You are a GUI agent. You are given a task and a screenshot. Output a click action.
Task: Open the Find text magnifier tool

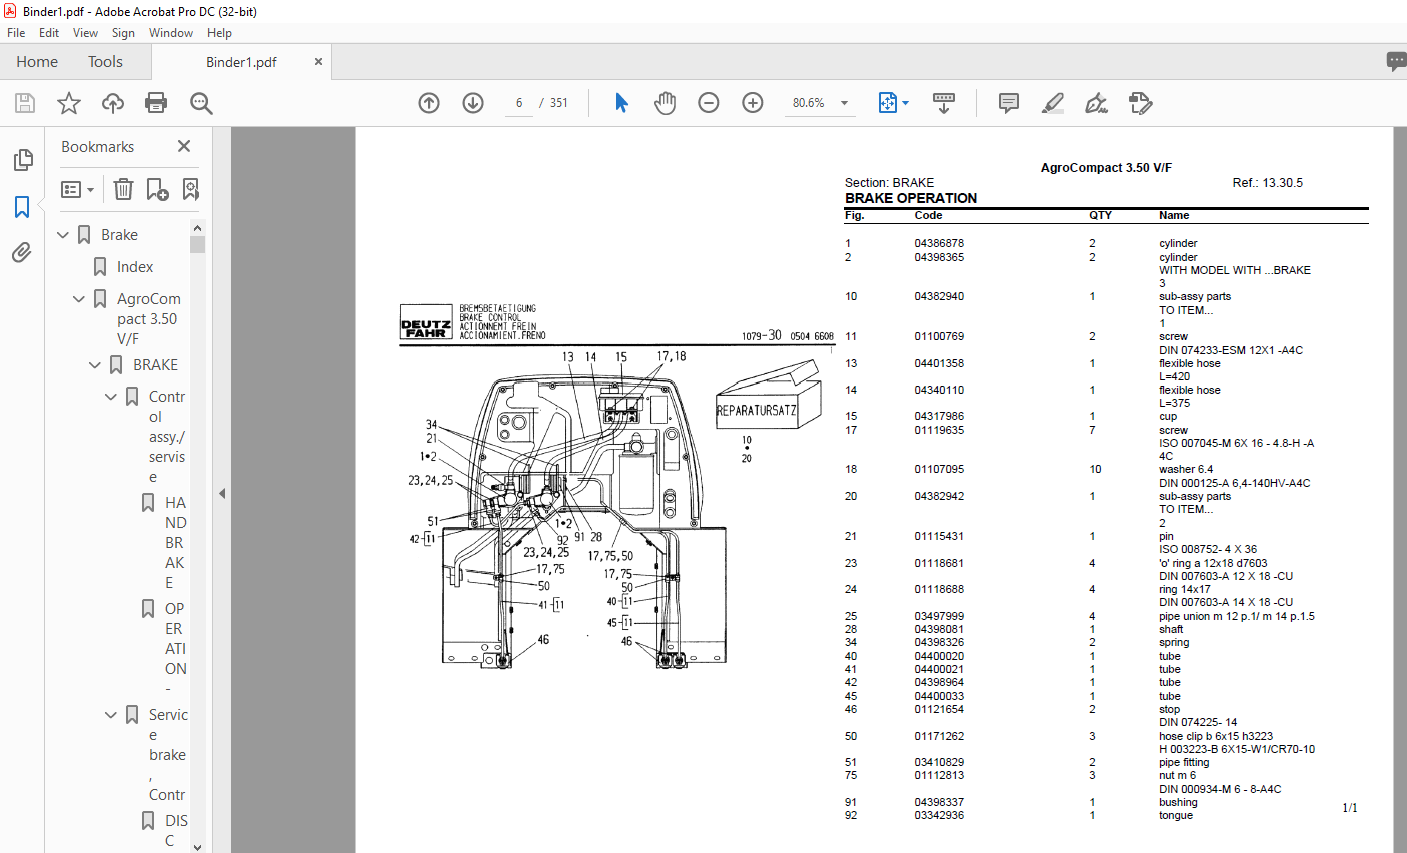click(201, 103)
